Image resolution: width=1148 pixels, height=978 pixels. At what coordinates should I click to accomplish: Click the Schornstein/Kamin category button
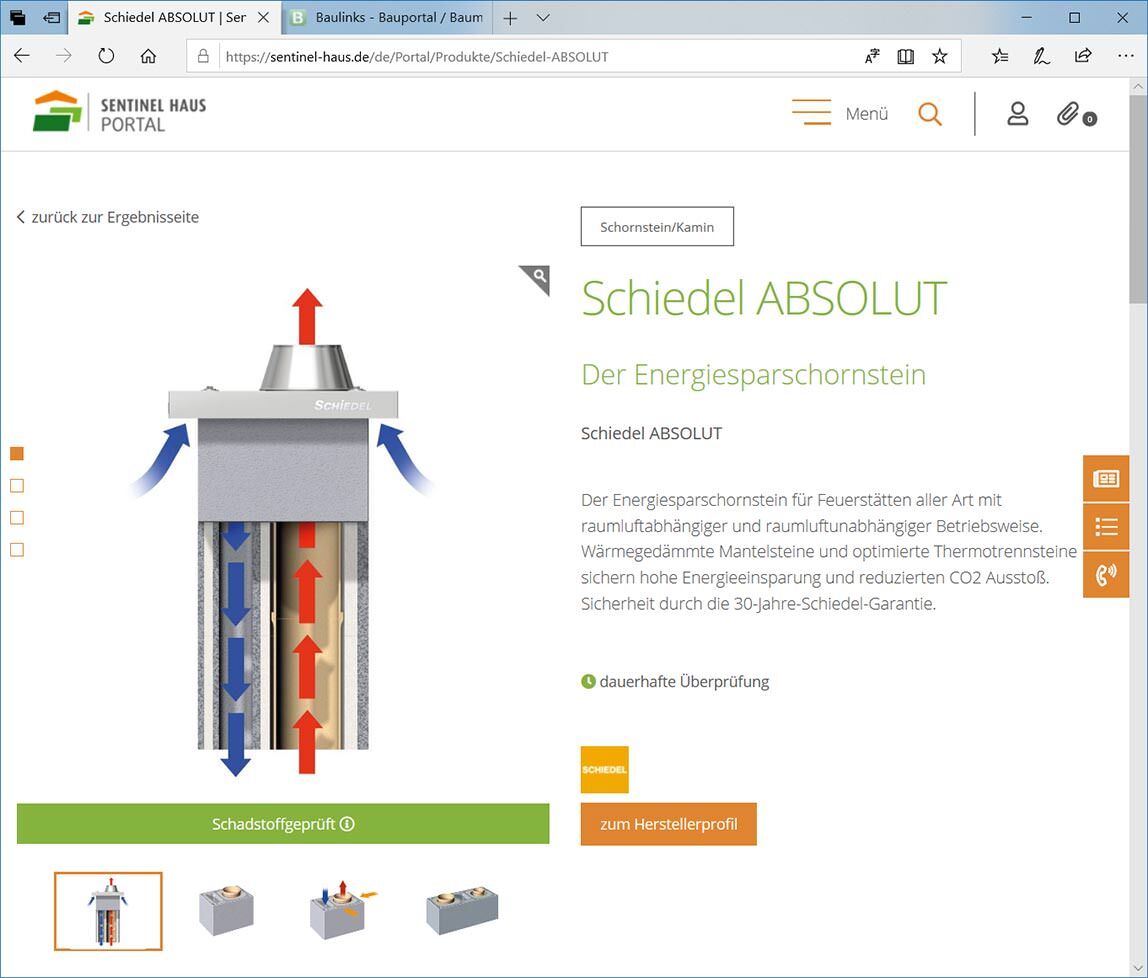tap(657, 227)
